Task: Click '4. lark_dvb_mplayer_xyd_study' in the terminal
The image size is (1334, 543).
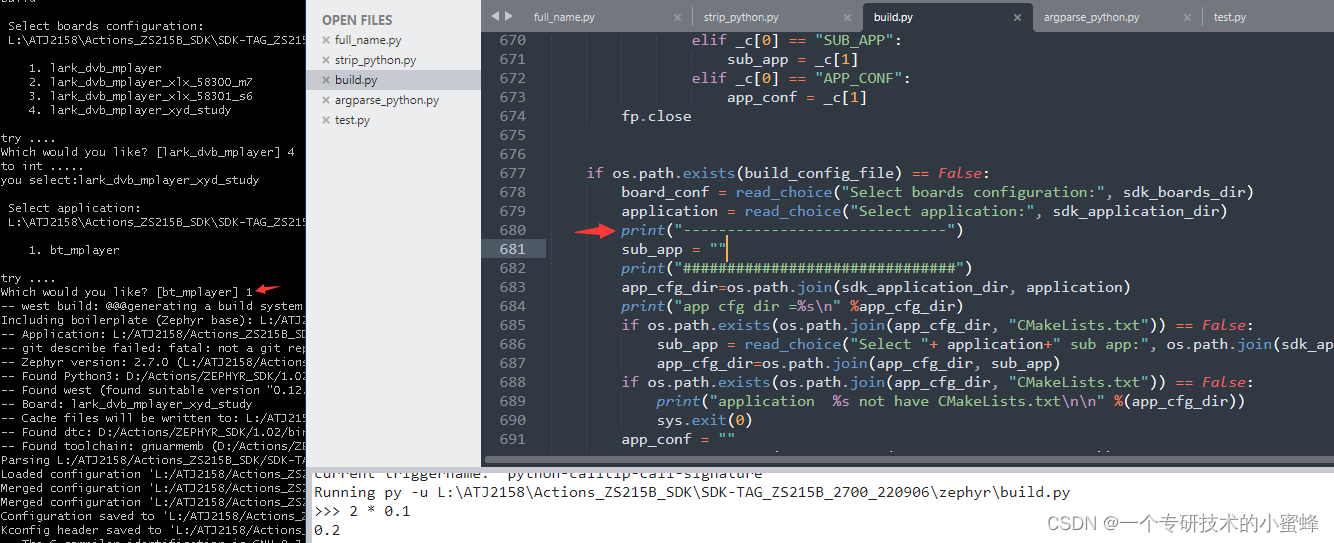Action: [x=130, y=110]
